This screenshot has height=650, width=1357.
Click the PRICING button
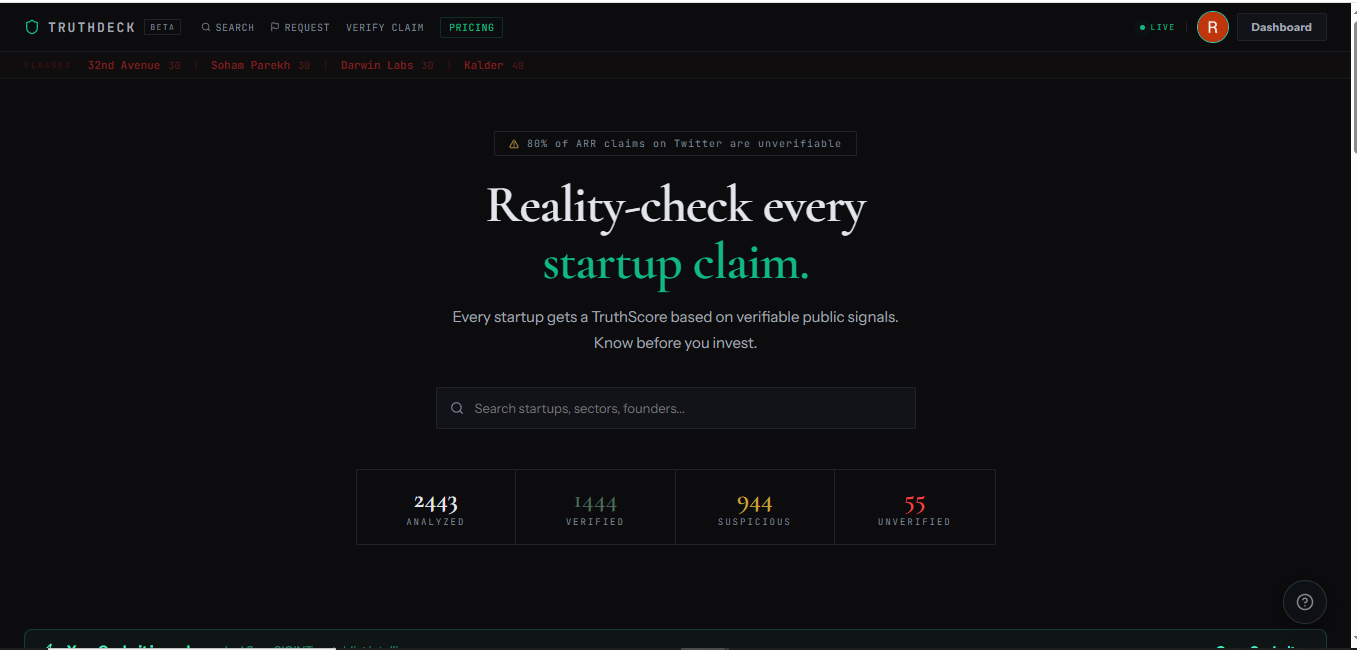(x=471, y=27)
